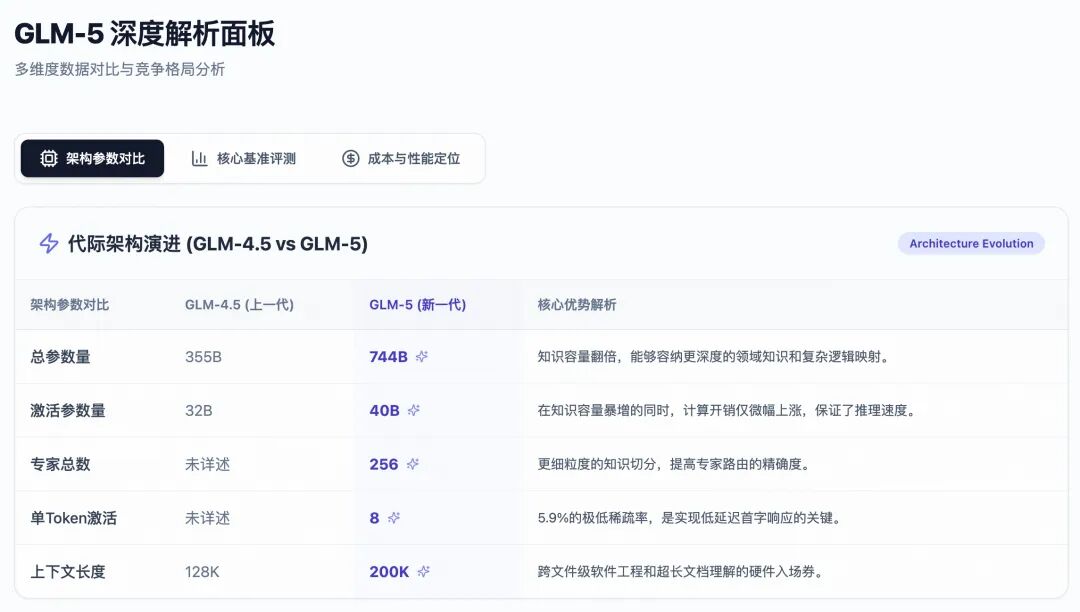
Task: Click the 32B value cell
Action: 198,410
